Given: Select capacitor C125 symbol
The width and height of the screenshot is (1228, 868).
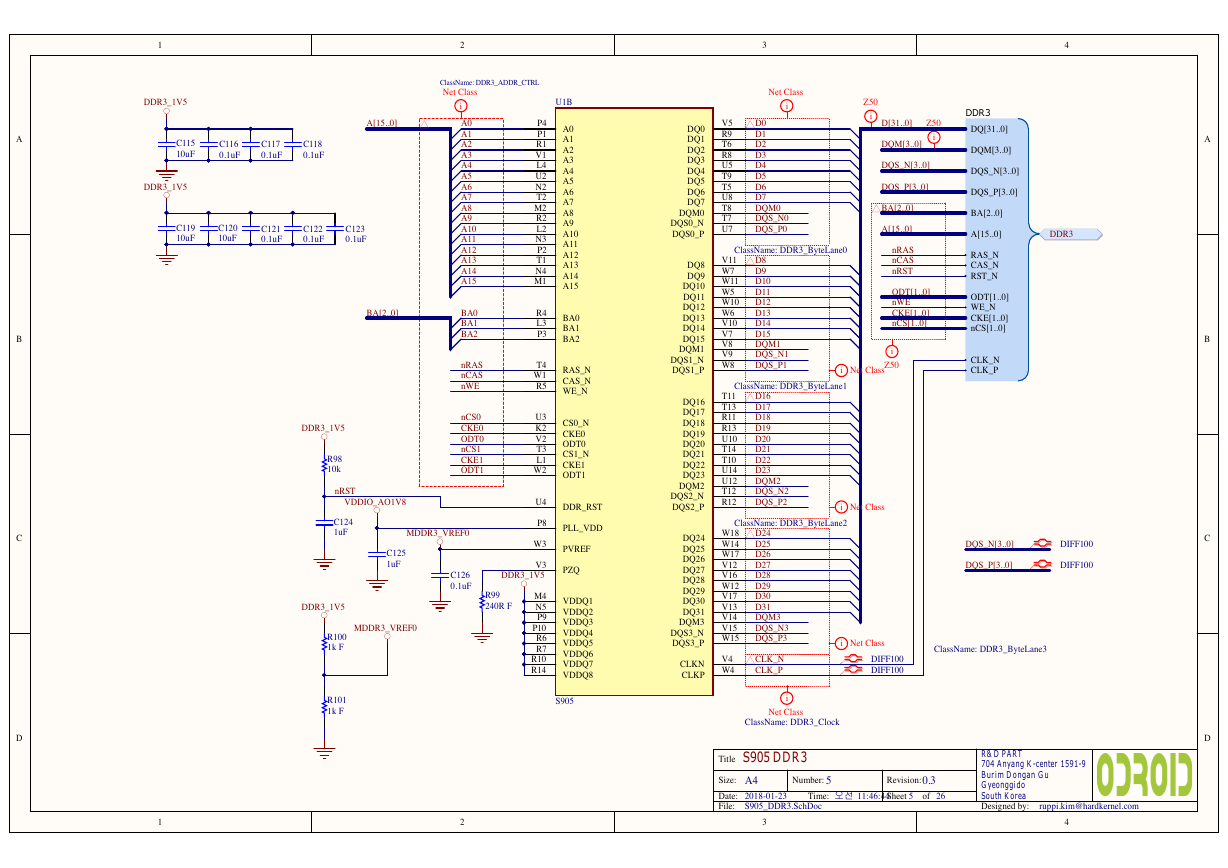Looking at the screenshot, I should click(376, 552).
